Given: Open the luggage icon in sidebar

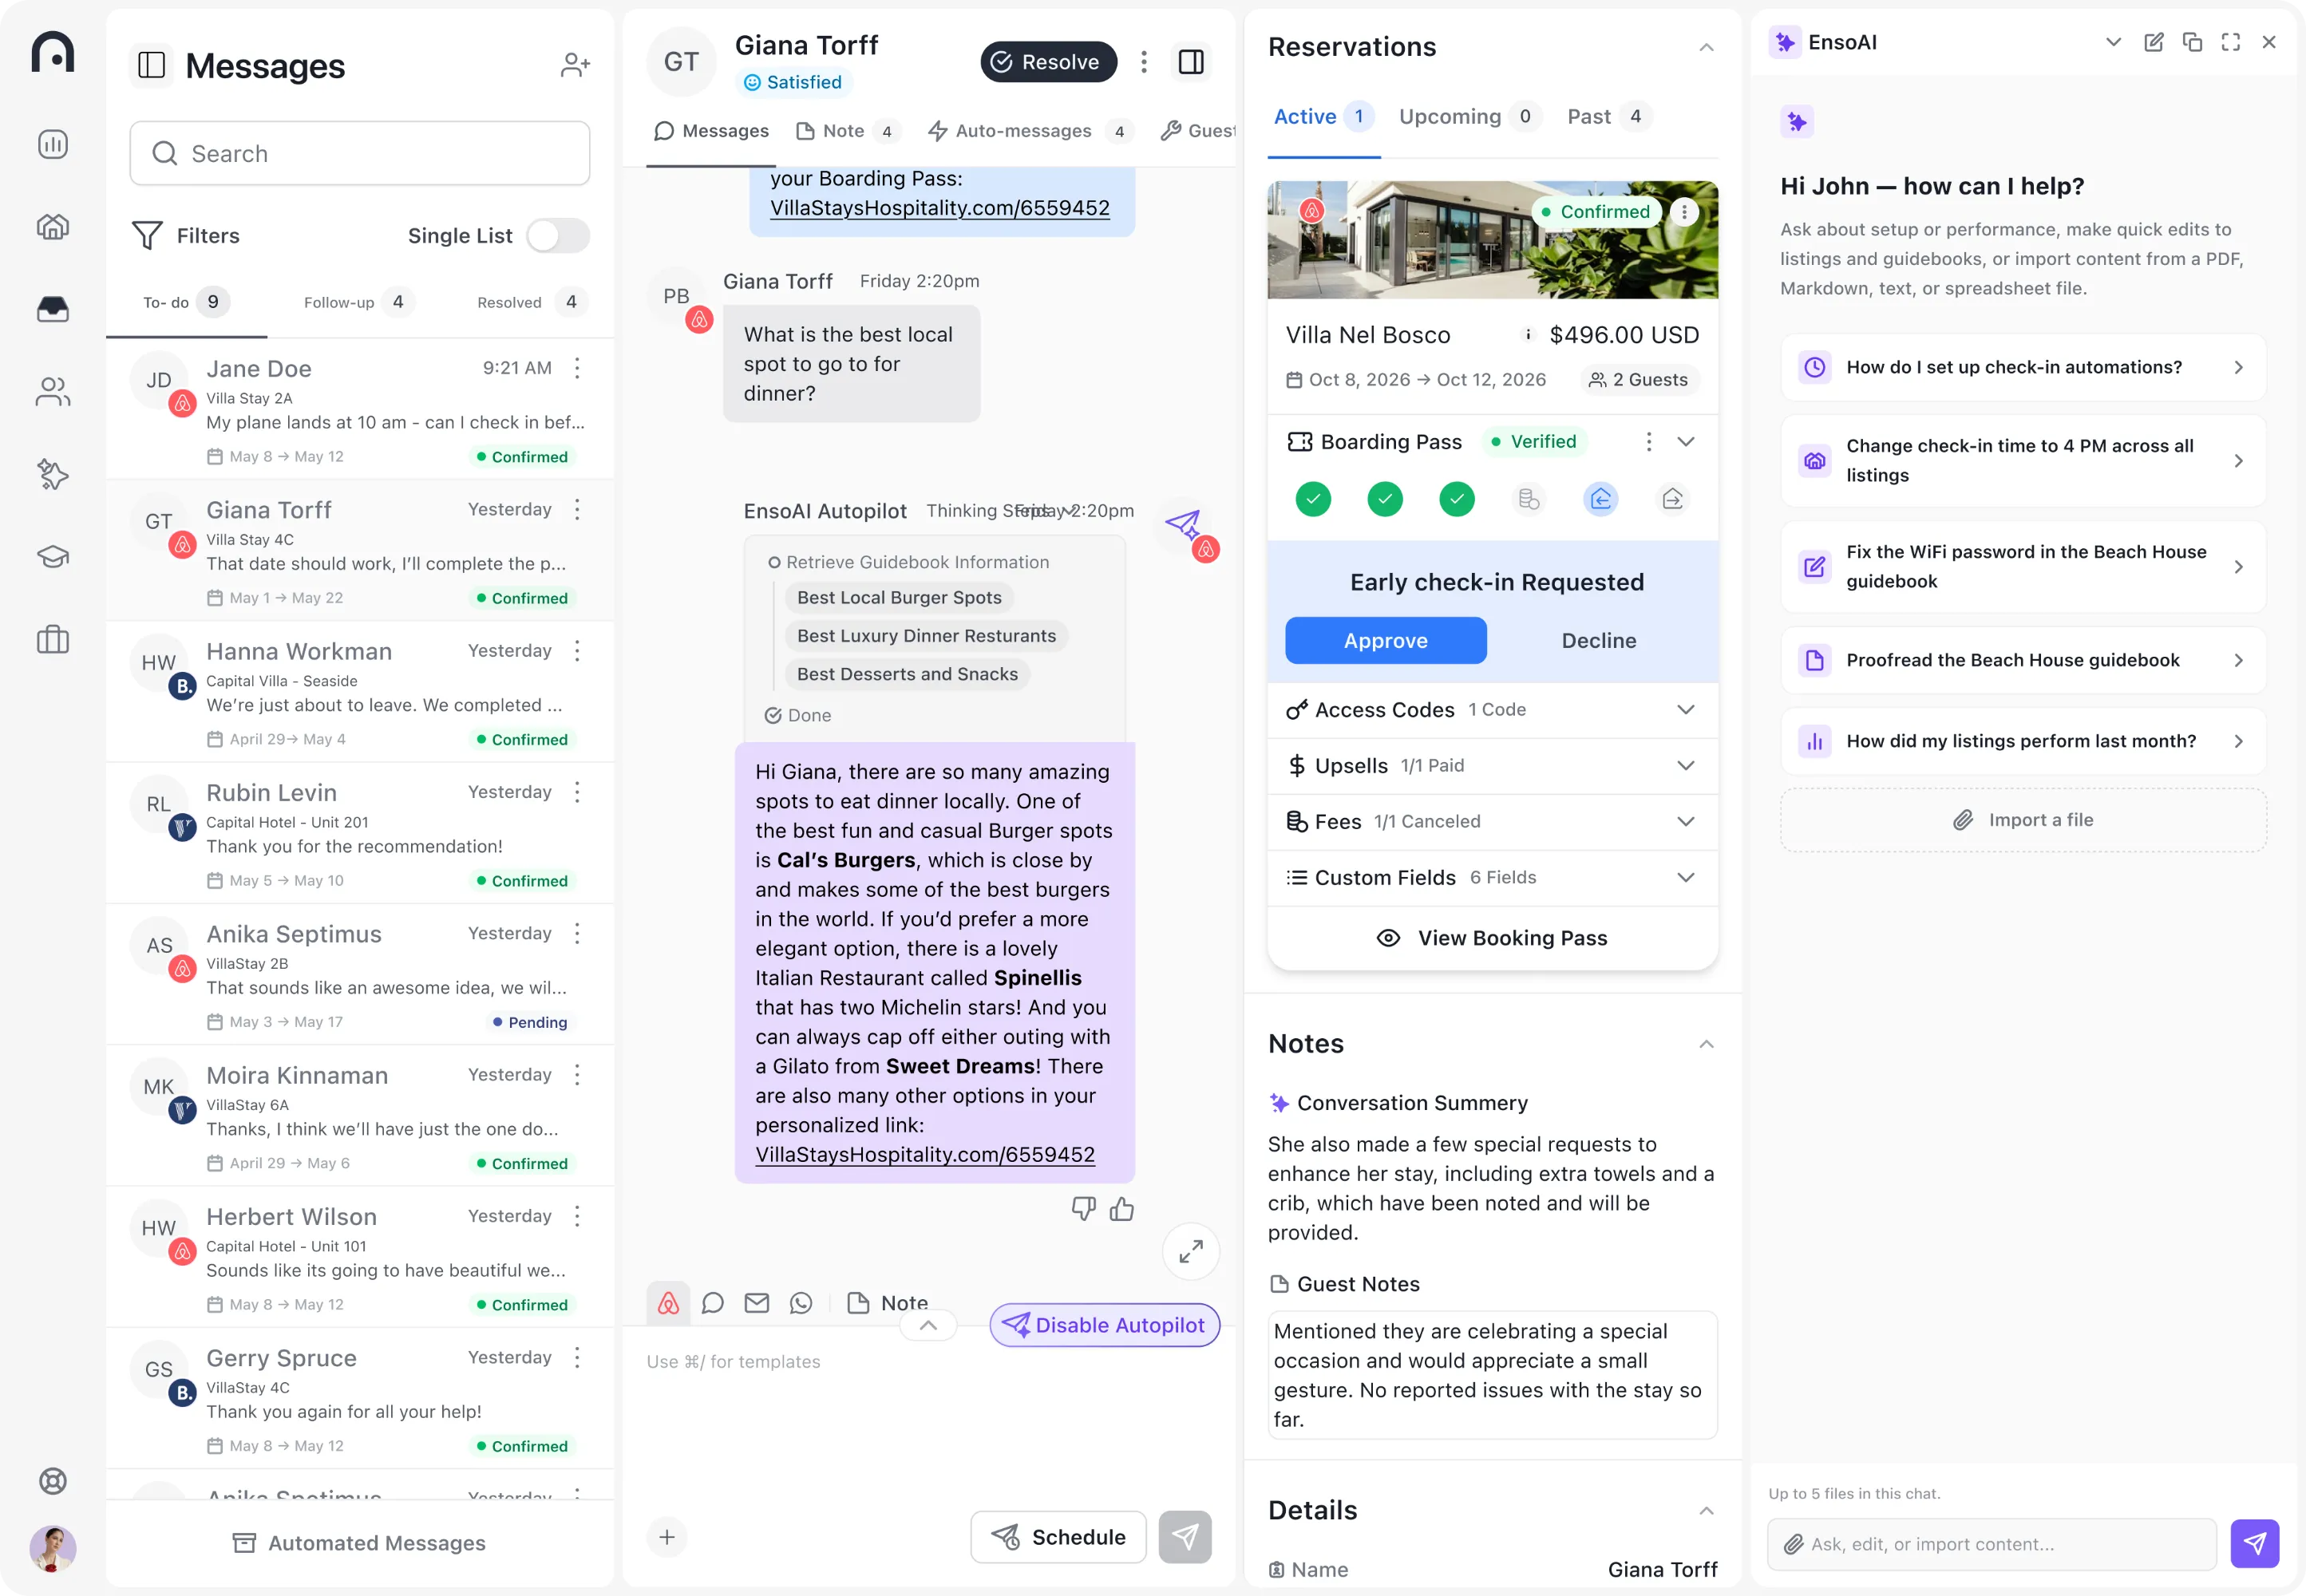Looking at the screenshot, I should pos(53,639).
